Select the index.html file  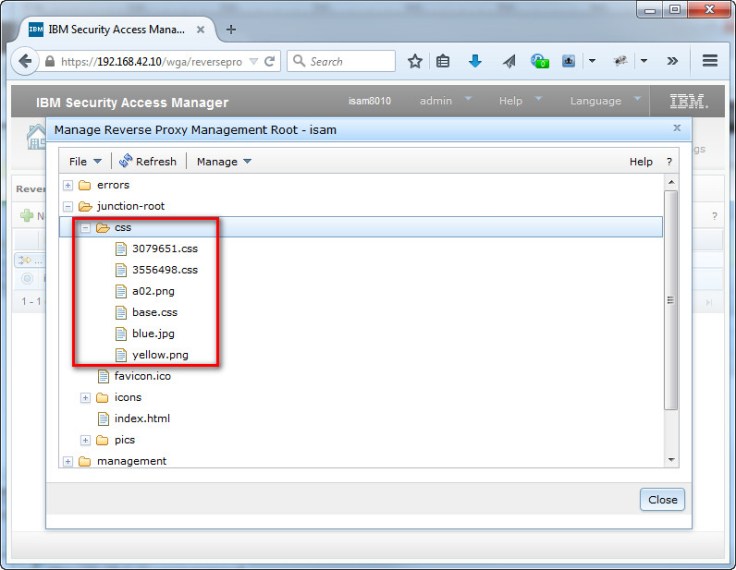click(141, 419)
